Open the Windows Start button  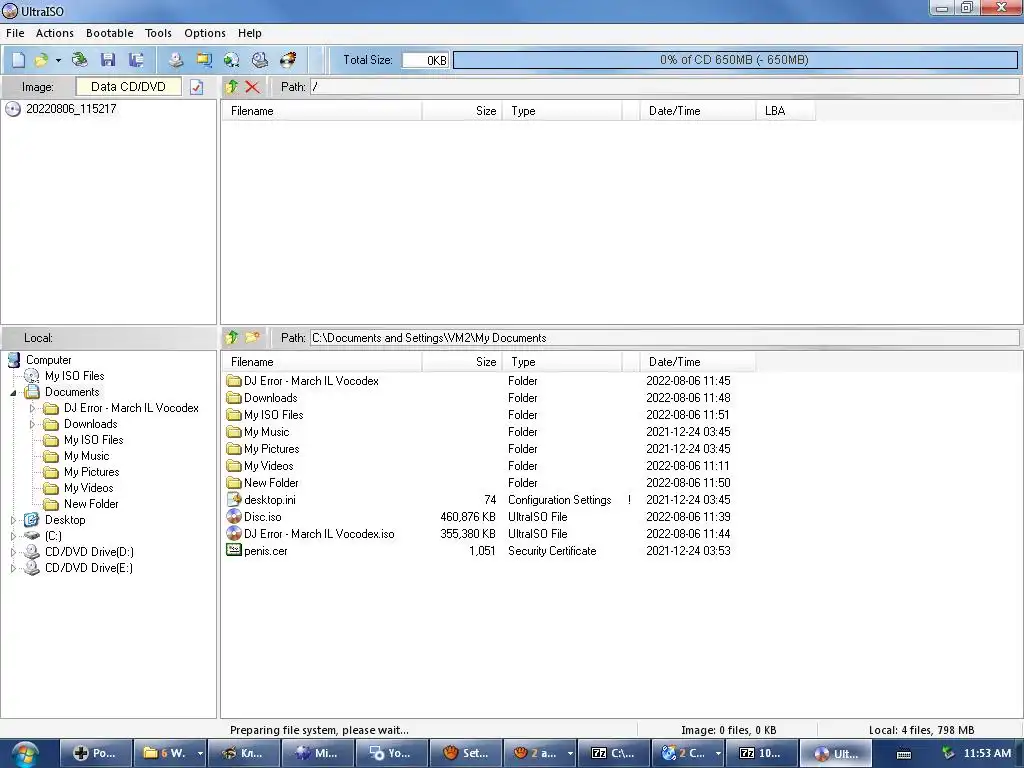(x=25, y=754)
